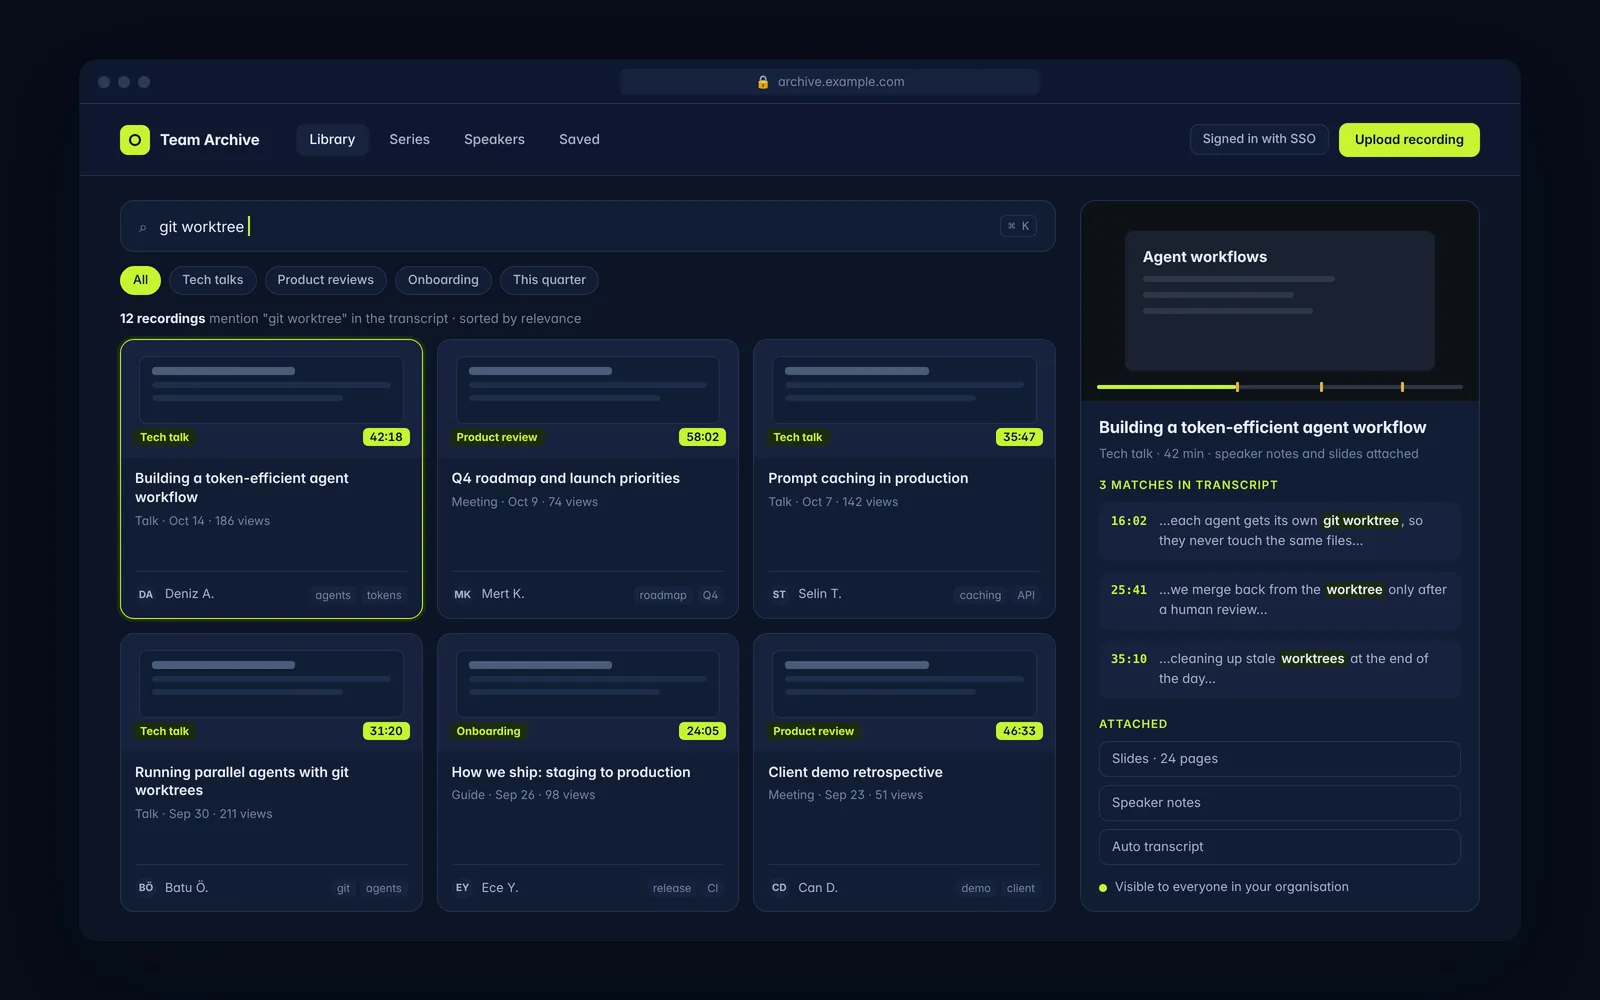The height and width of the screenshot is (1000, 1600).
Task: Click Can D.'s CD avatar
Action: point(779,888)
